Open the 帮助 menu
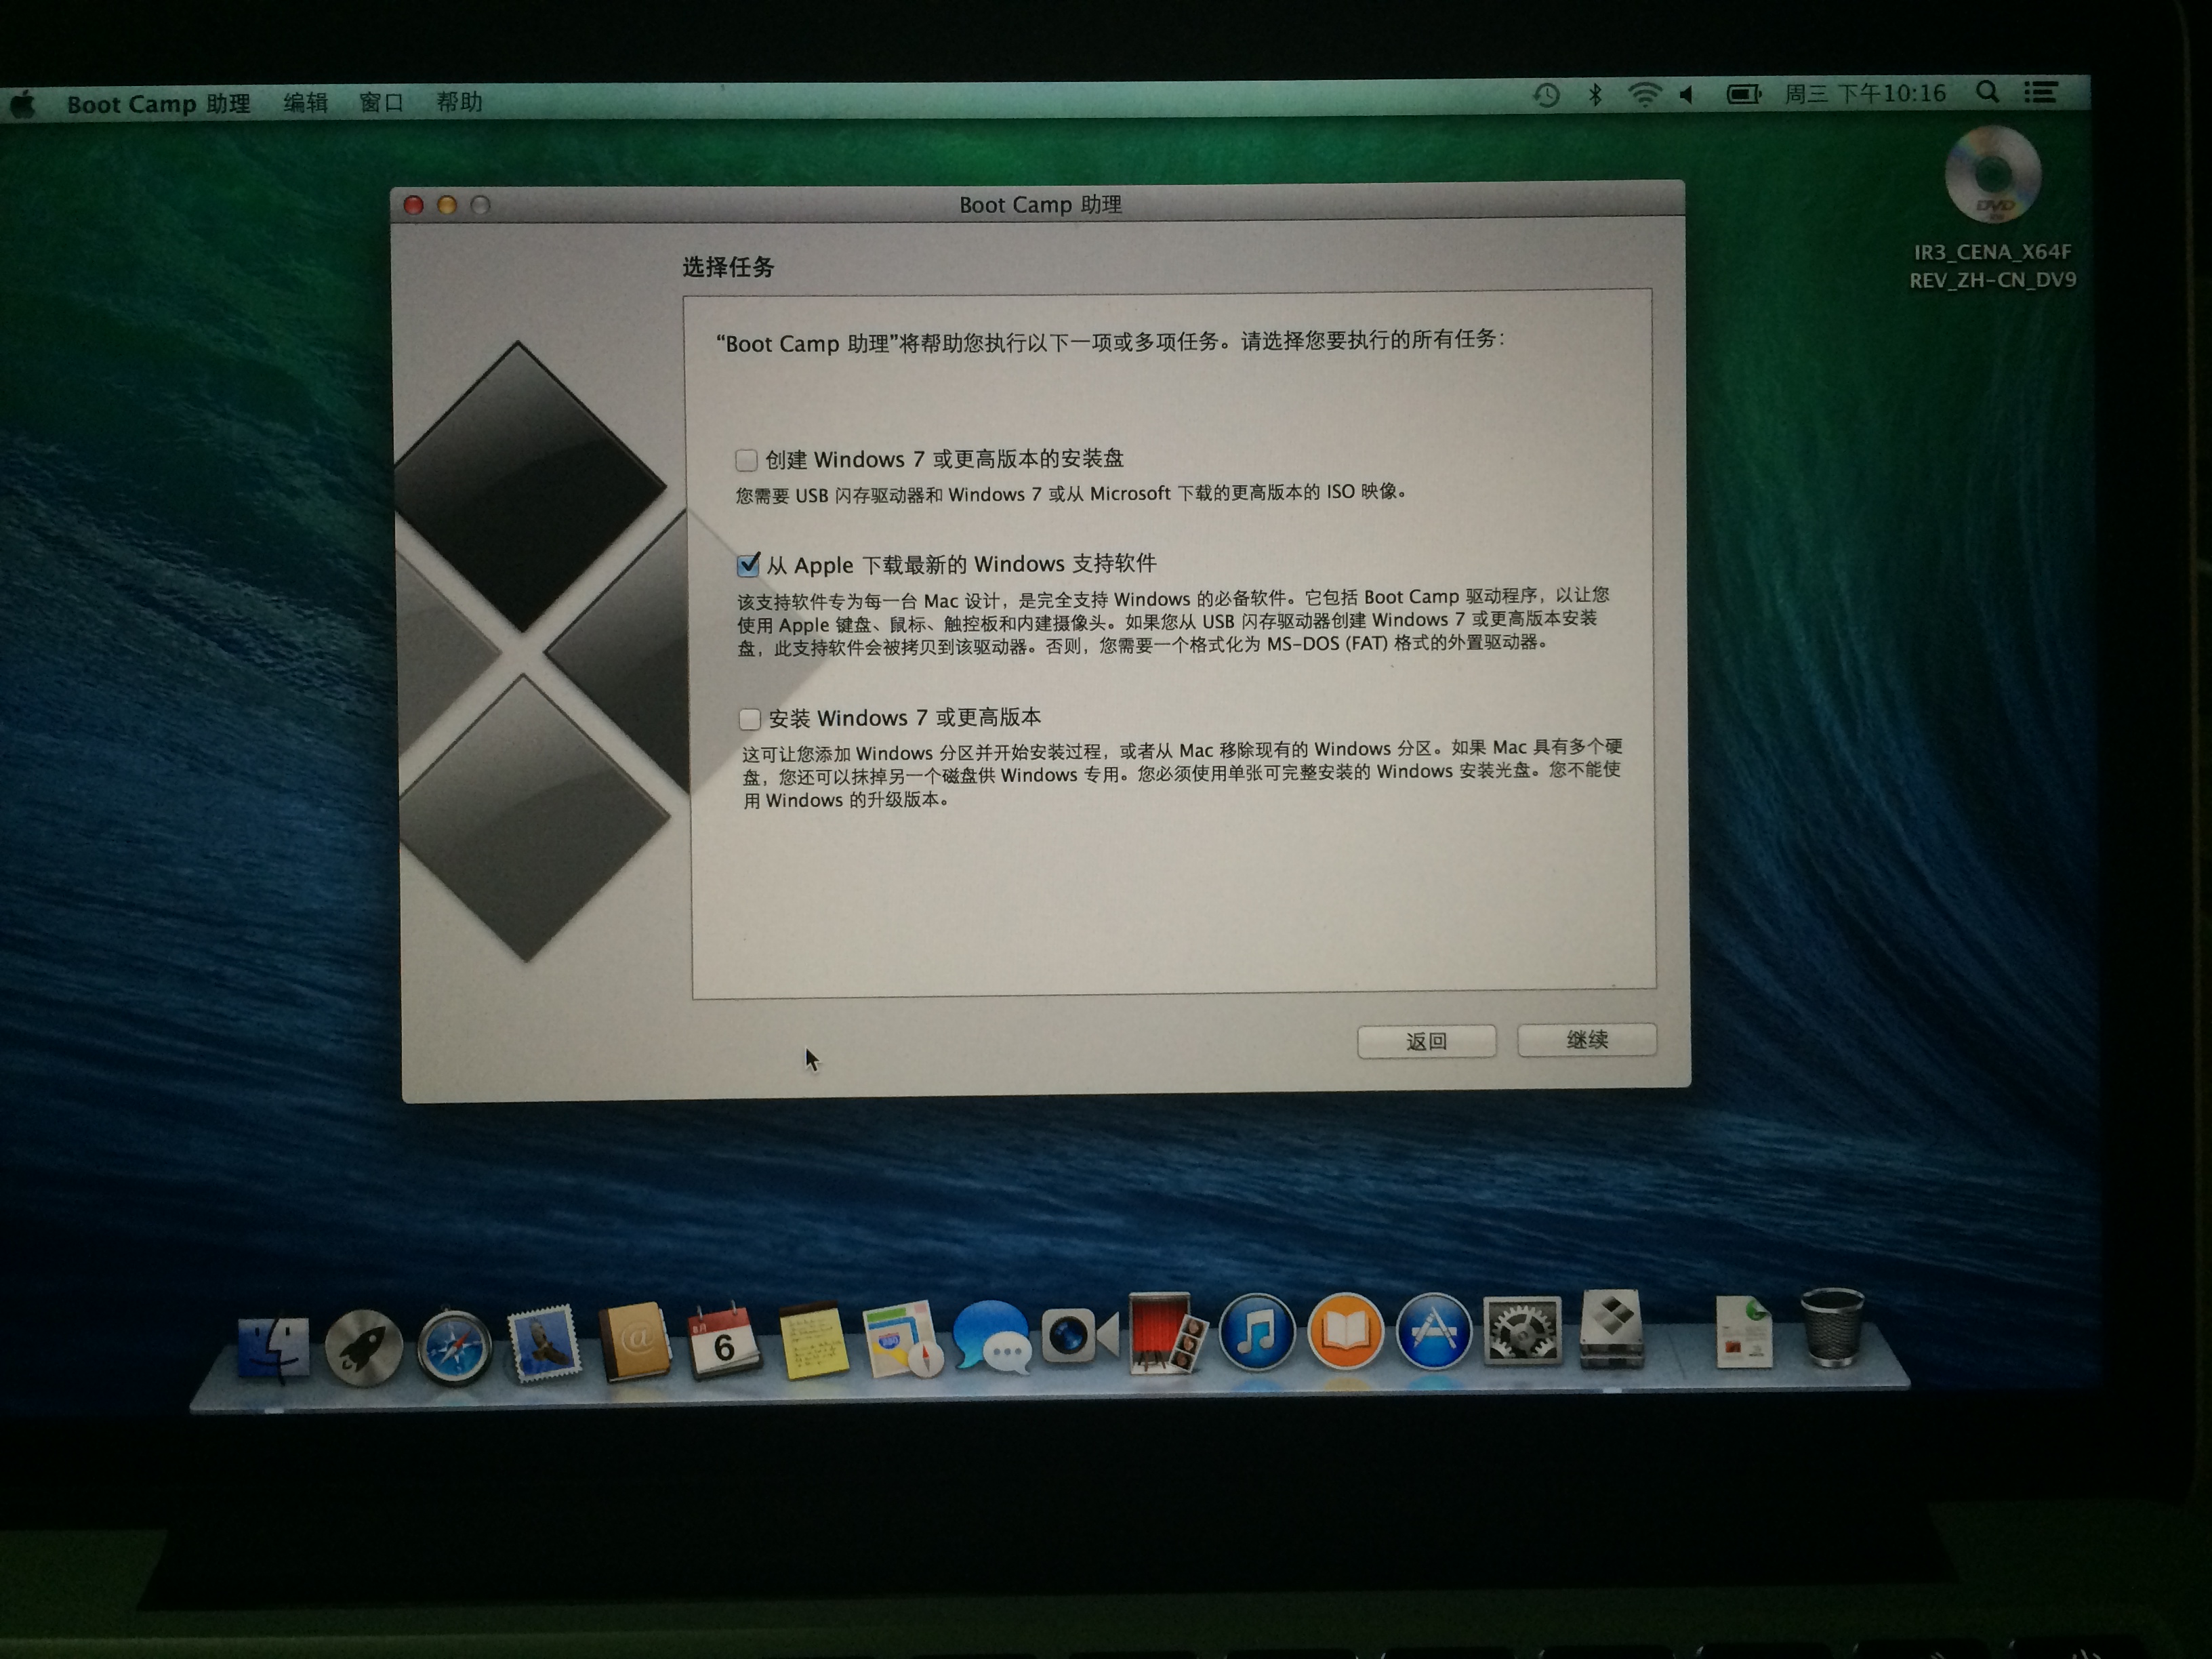This screenshot has height=1659, width=2212. tap(459, 102)
